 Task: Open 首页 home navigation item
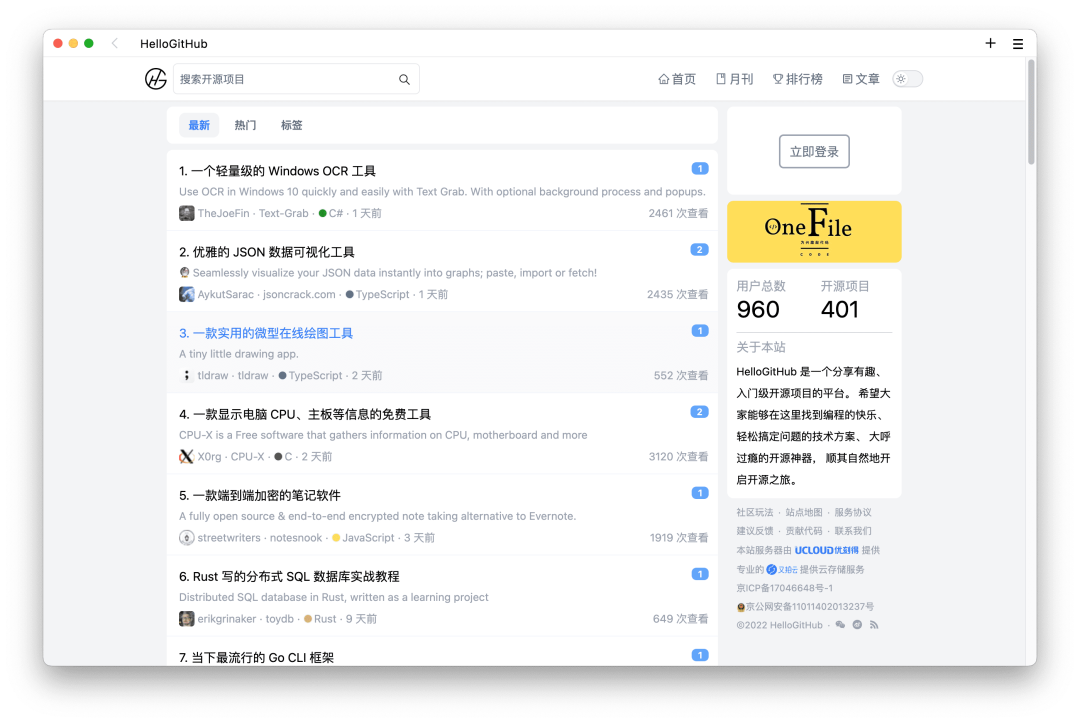pyautogui.click(x=677, y=79)
